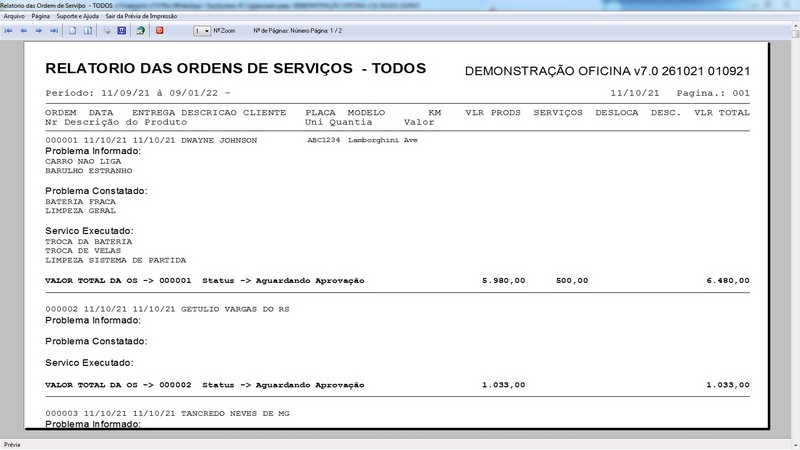Screen dimensions: 800x450
Task: Click 'Problema Constatado:' under order 000001
Action: (x=96, y=191)
